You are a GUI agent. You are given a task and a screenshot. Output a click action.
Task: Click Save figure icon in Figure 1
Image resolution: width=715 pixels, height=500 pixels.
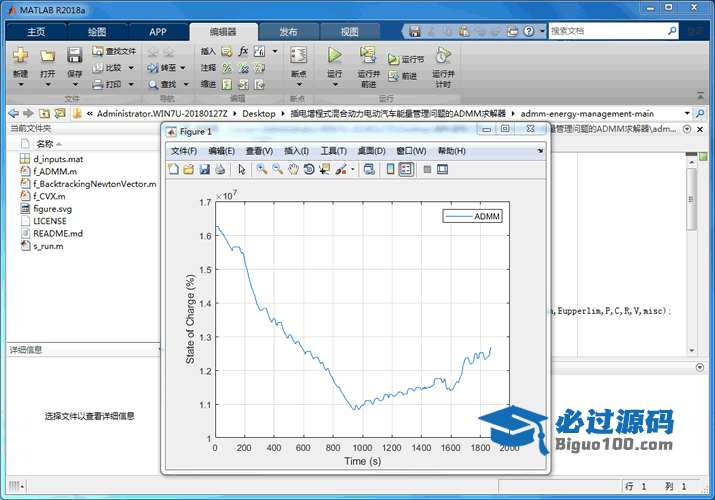[204, 169]
